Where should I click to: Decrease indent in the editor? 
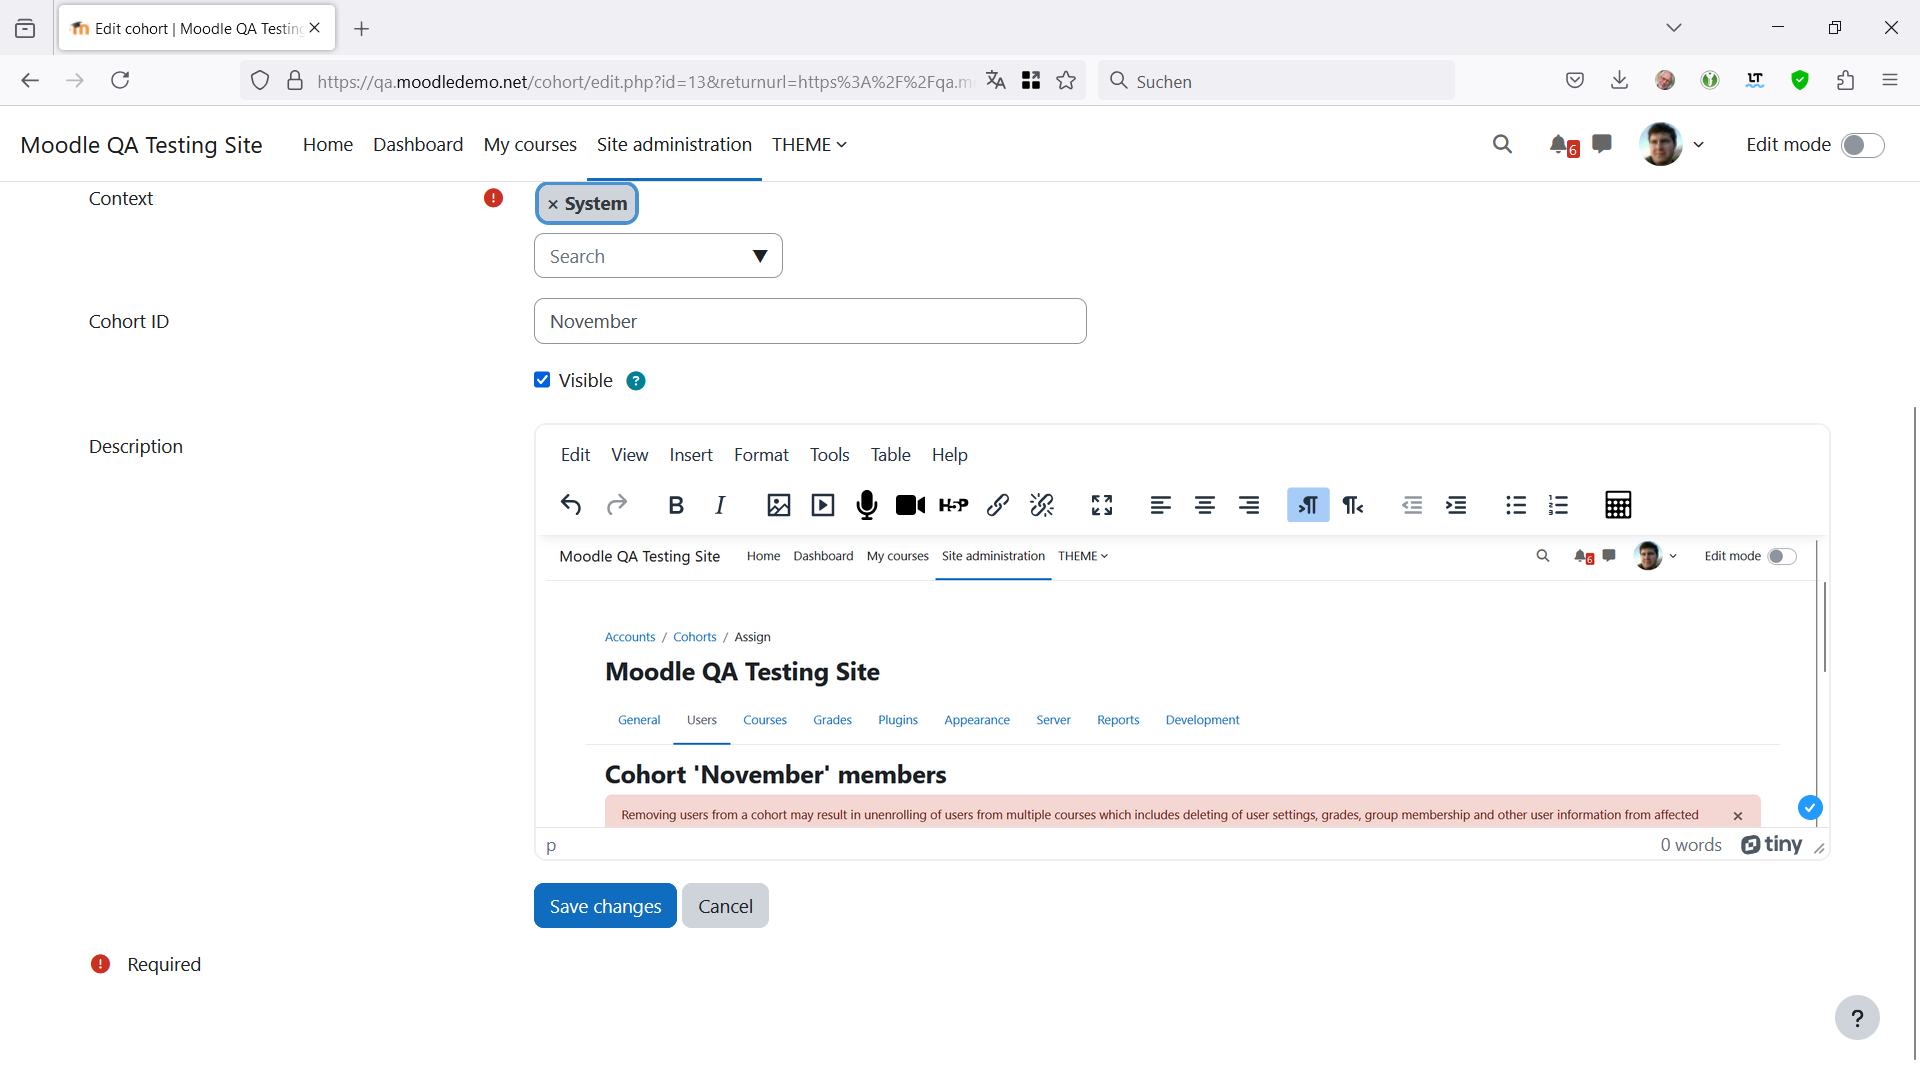tap(1412, 505)
